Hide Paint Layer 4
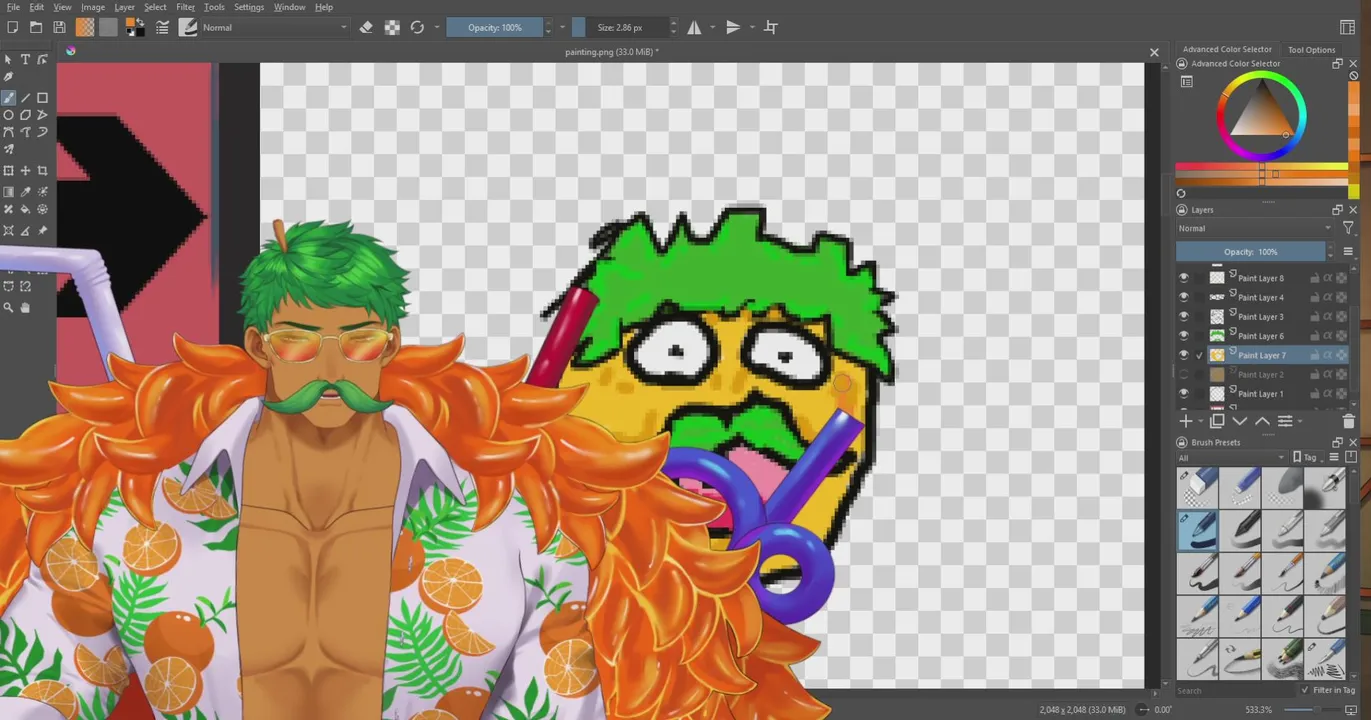Image resolution: width=1371 pixels, height=720 pixels. [1184, 297]
